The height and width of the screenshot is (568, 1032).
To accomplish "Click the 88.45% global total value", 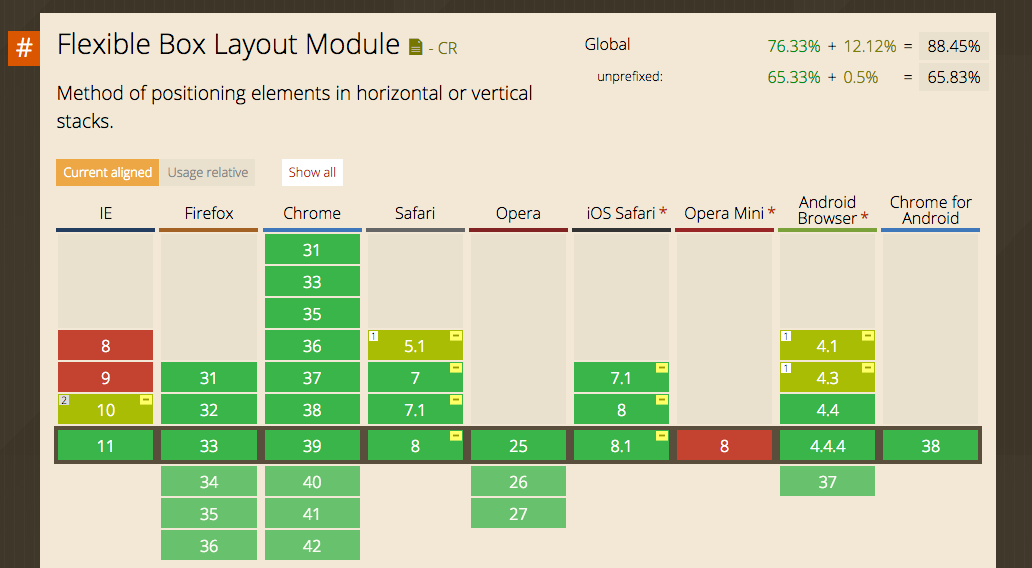I will click(x=954, y=46).
